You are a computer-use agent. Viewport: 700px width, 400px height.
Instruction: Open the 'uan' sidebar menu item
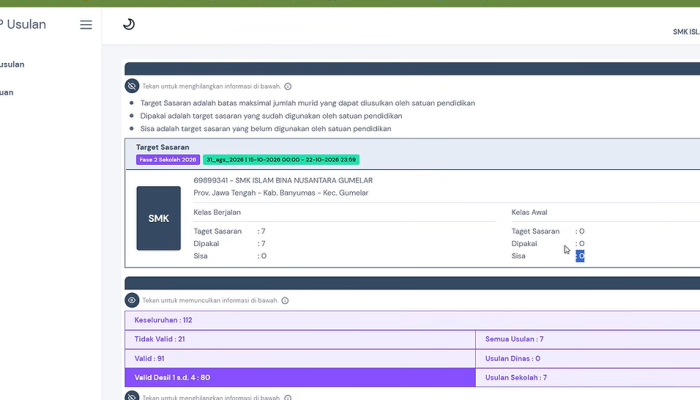coord(7,92)
